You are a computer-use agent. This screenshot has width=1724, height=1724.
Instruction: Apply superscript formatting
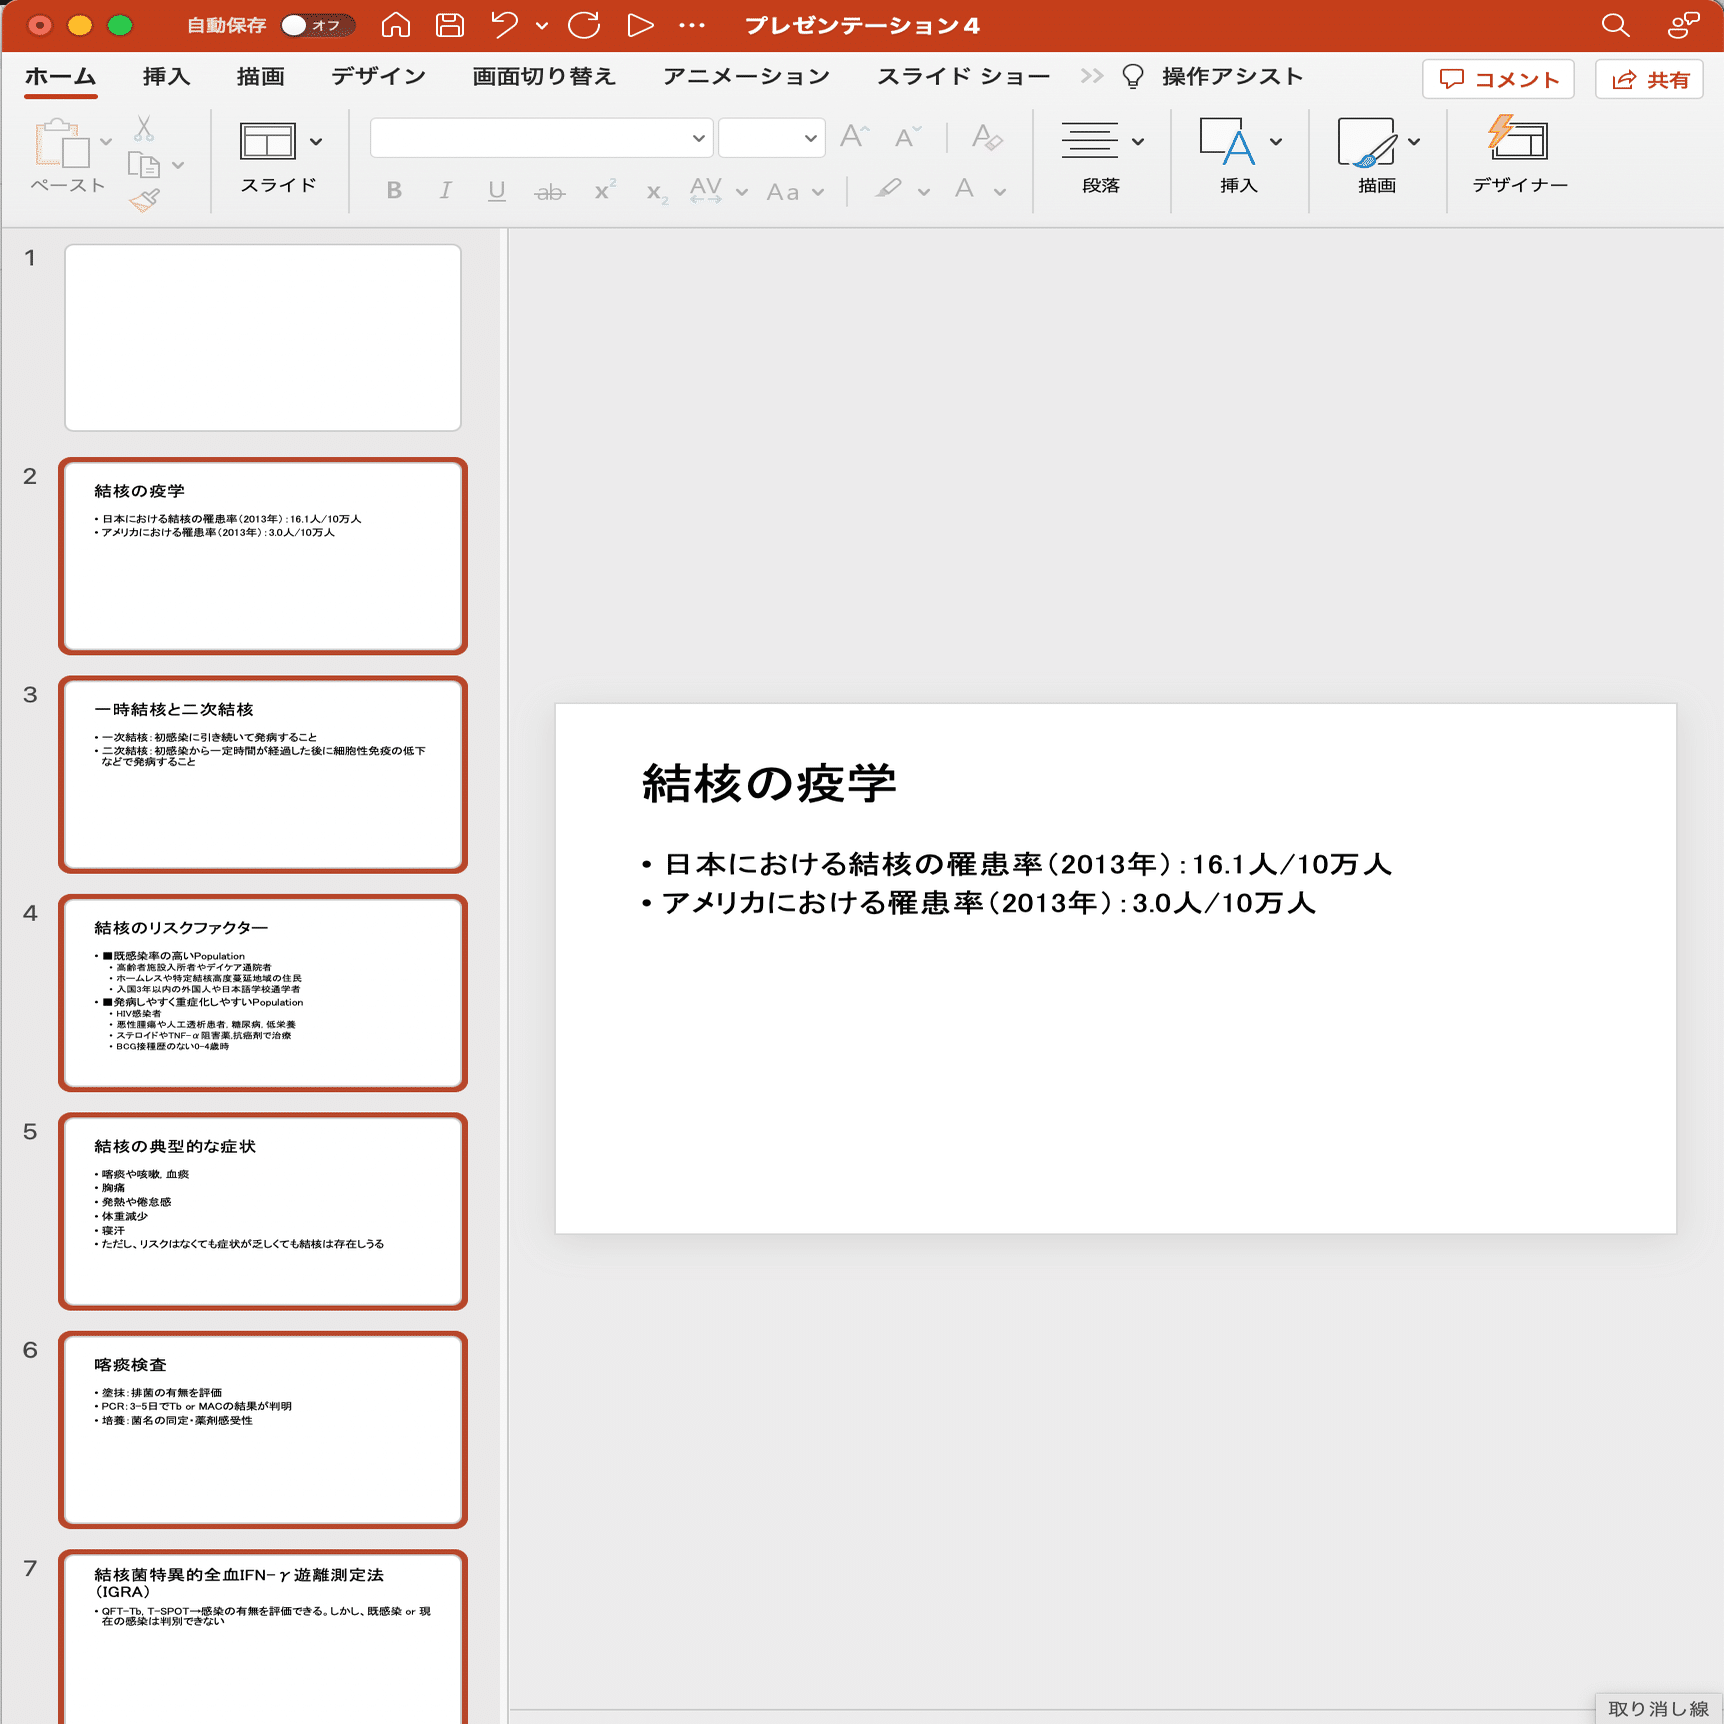[x=602, y=191]
